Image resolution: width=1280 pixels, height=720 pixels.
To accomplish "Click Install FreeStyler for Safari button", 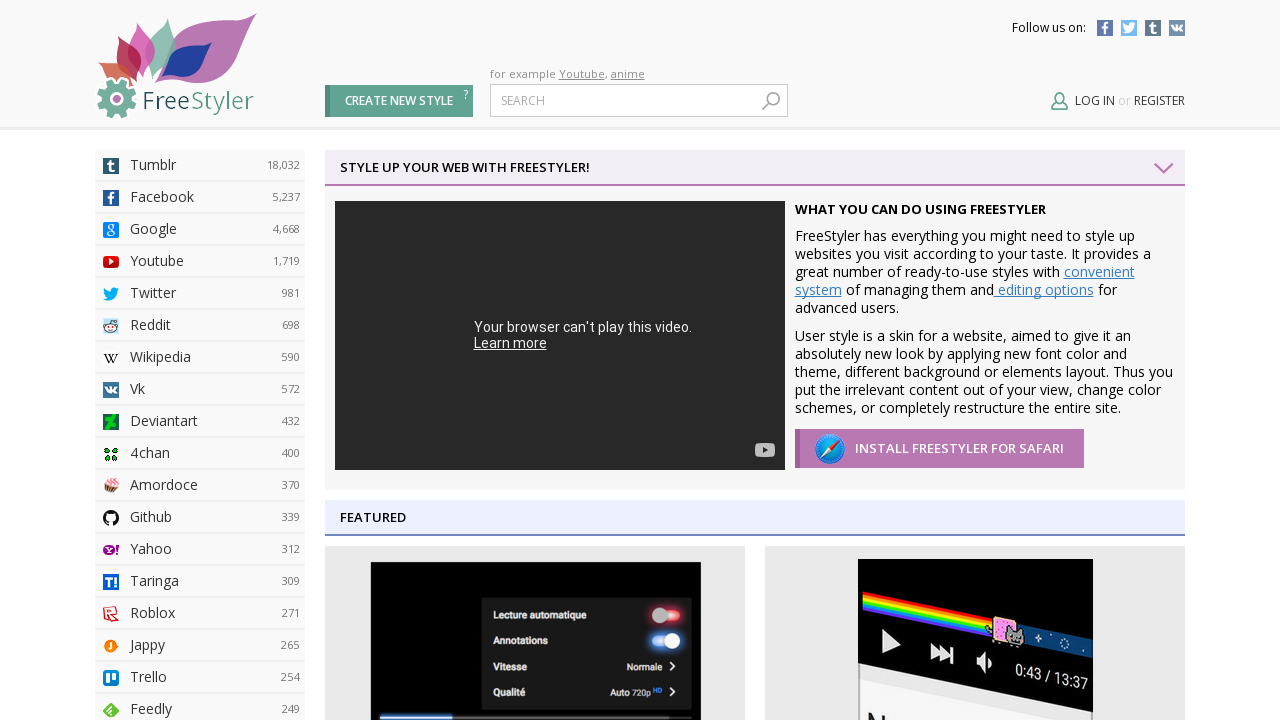I will click(x=939, y=448).
